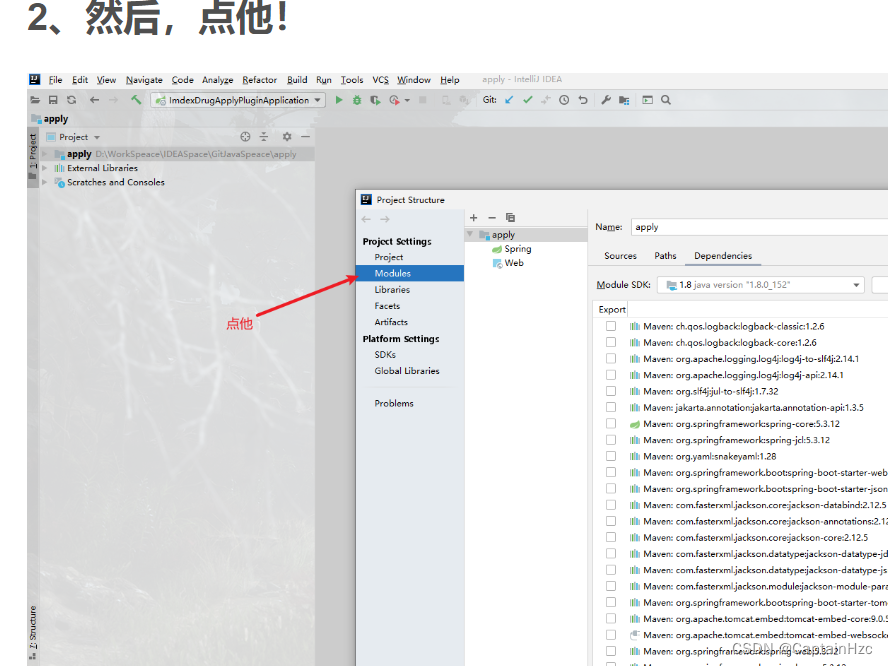Click the Git Commit green checkmark
The height and width of the screenshot is (666, 888).
coord(528,100)
